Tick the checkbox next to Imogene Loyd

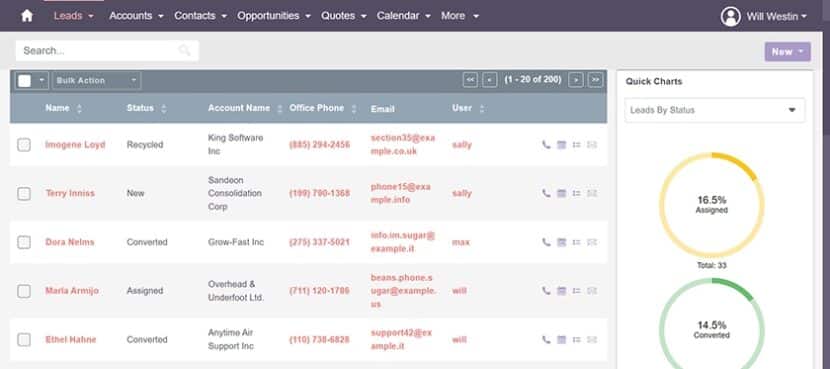point(24,145)
